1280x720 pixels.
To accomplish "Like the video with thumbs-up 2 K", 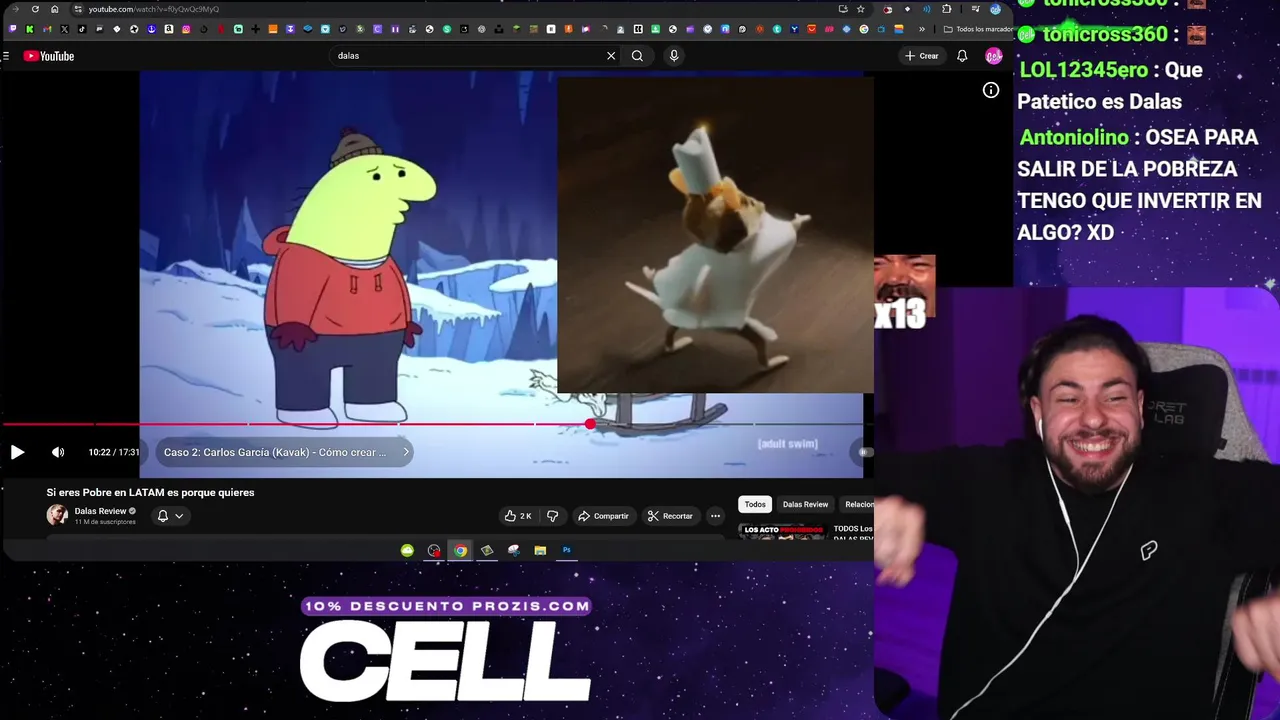I will 518,516.
